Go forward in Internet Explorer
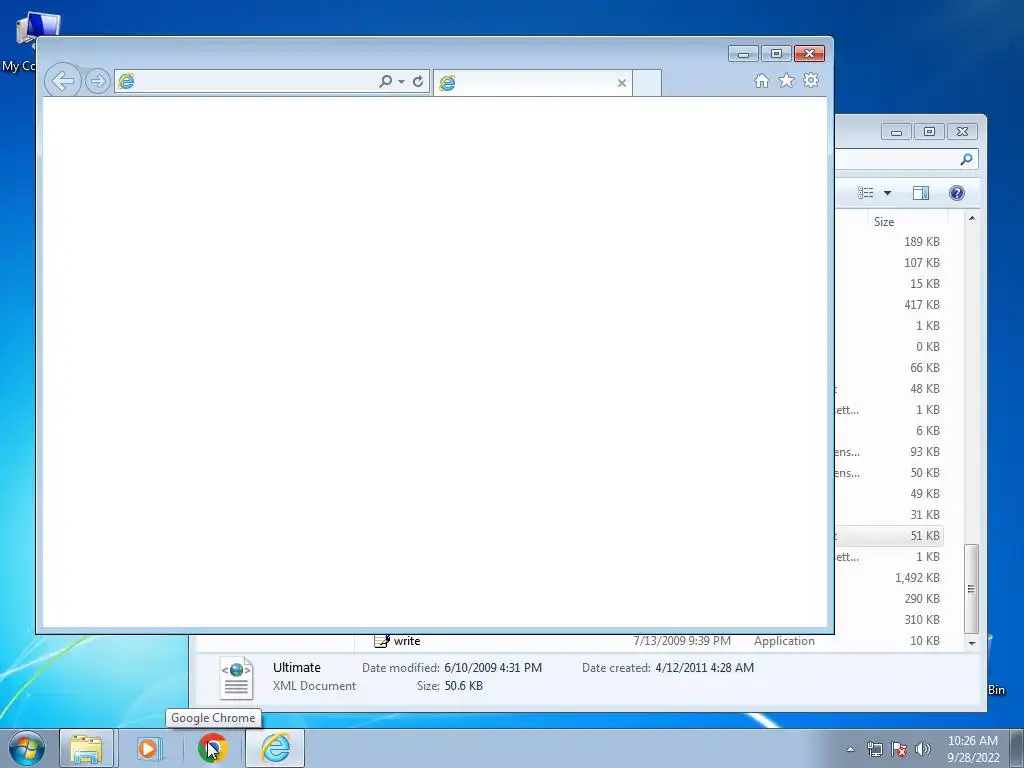Viewport: 1024px width, 768px height. click(x=98, y=82)
